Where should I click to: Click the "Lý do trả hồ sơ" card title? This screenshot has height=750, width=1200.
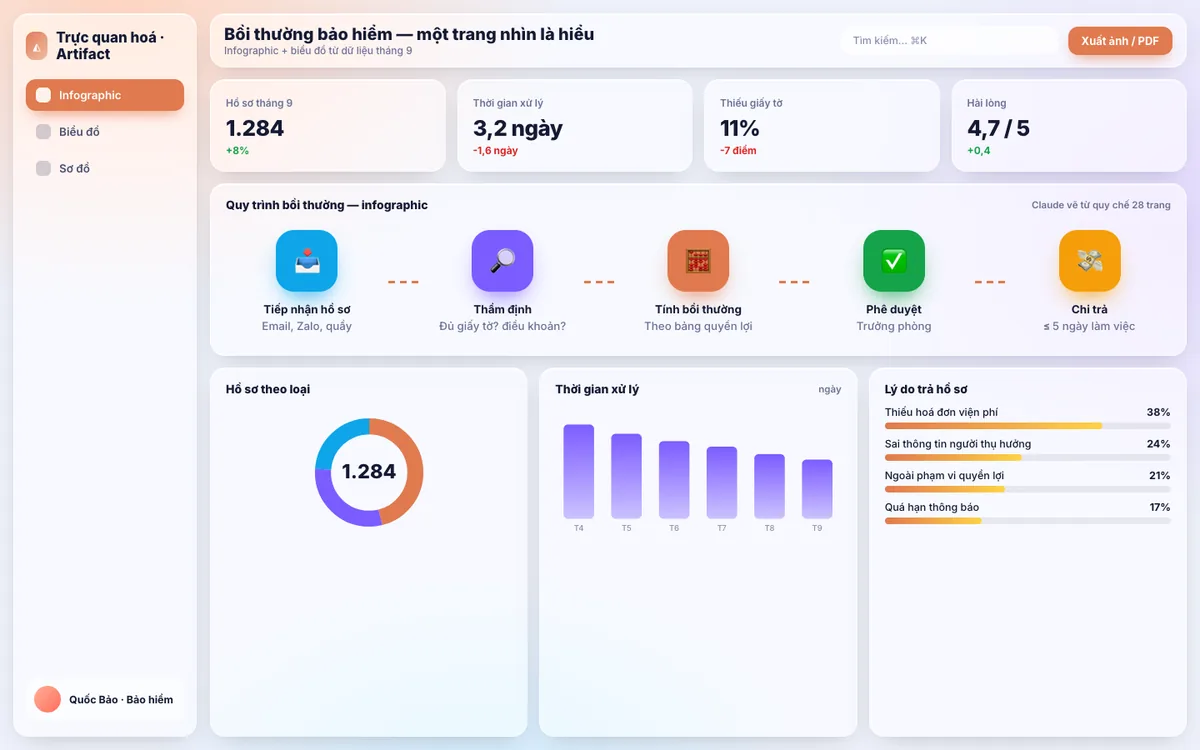[x=926, y=389]
